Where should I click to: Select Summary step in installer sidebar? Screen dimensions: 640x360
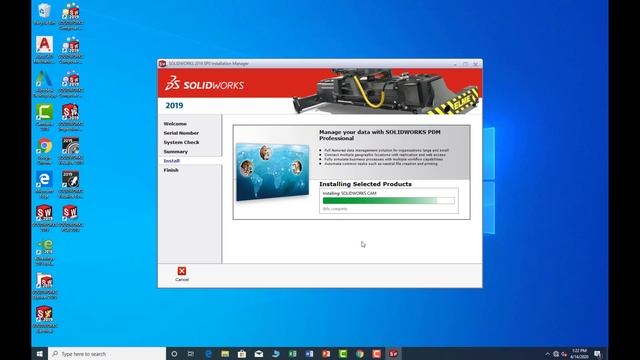tap(176, 152)
